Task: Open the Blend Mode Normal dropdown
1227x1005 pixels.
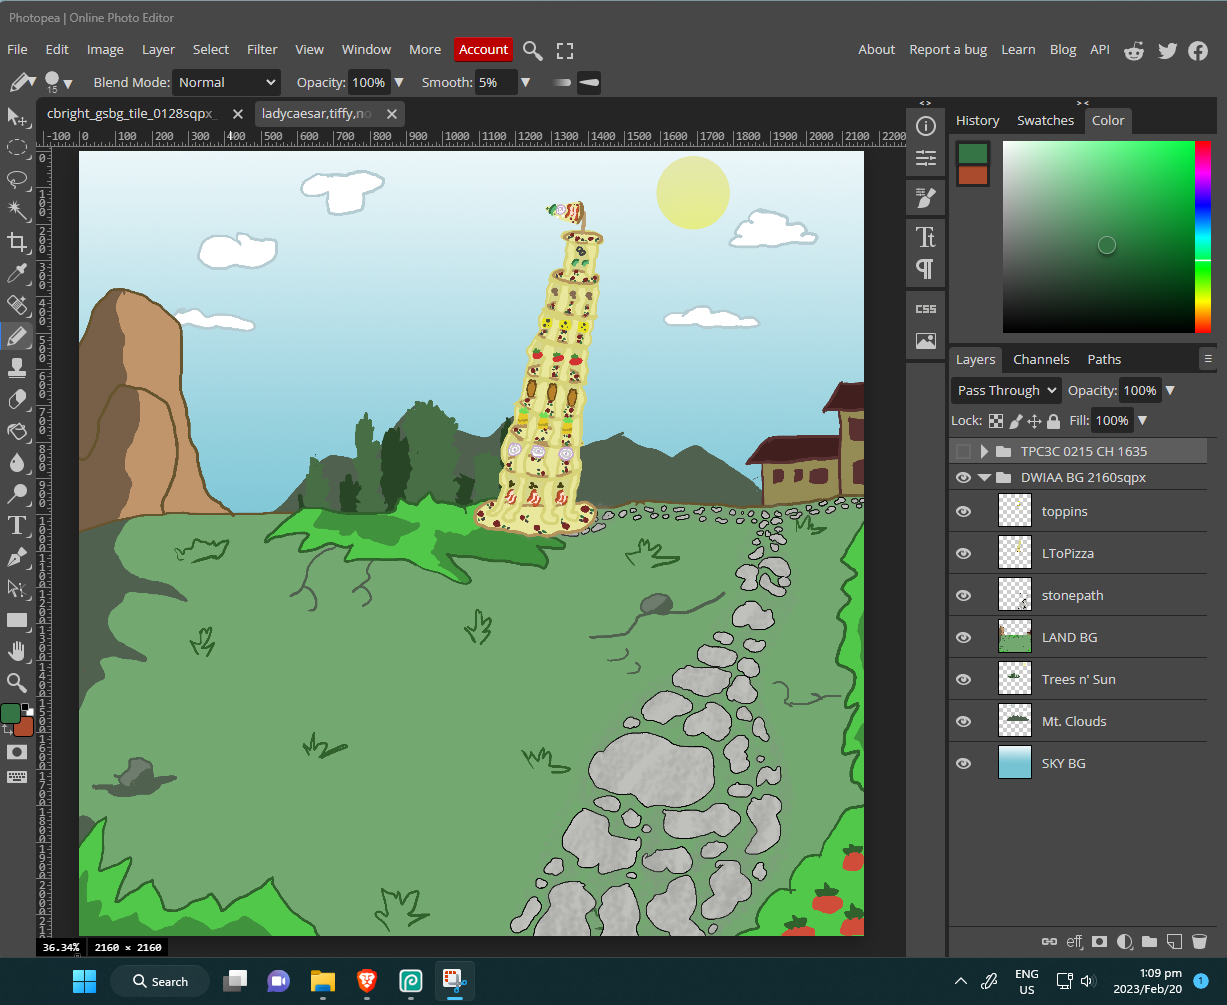Action: [x=227, y=82]
